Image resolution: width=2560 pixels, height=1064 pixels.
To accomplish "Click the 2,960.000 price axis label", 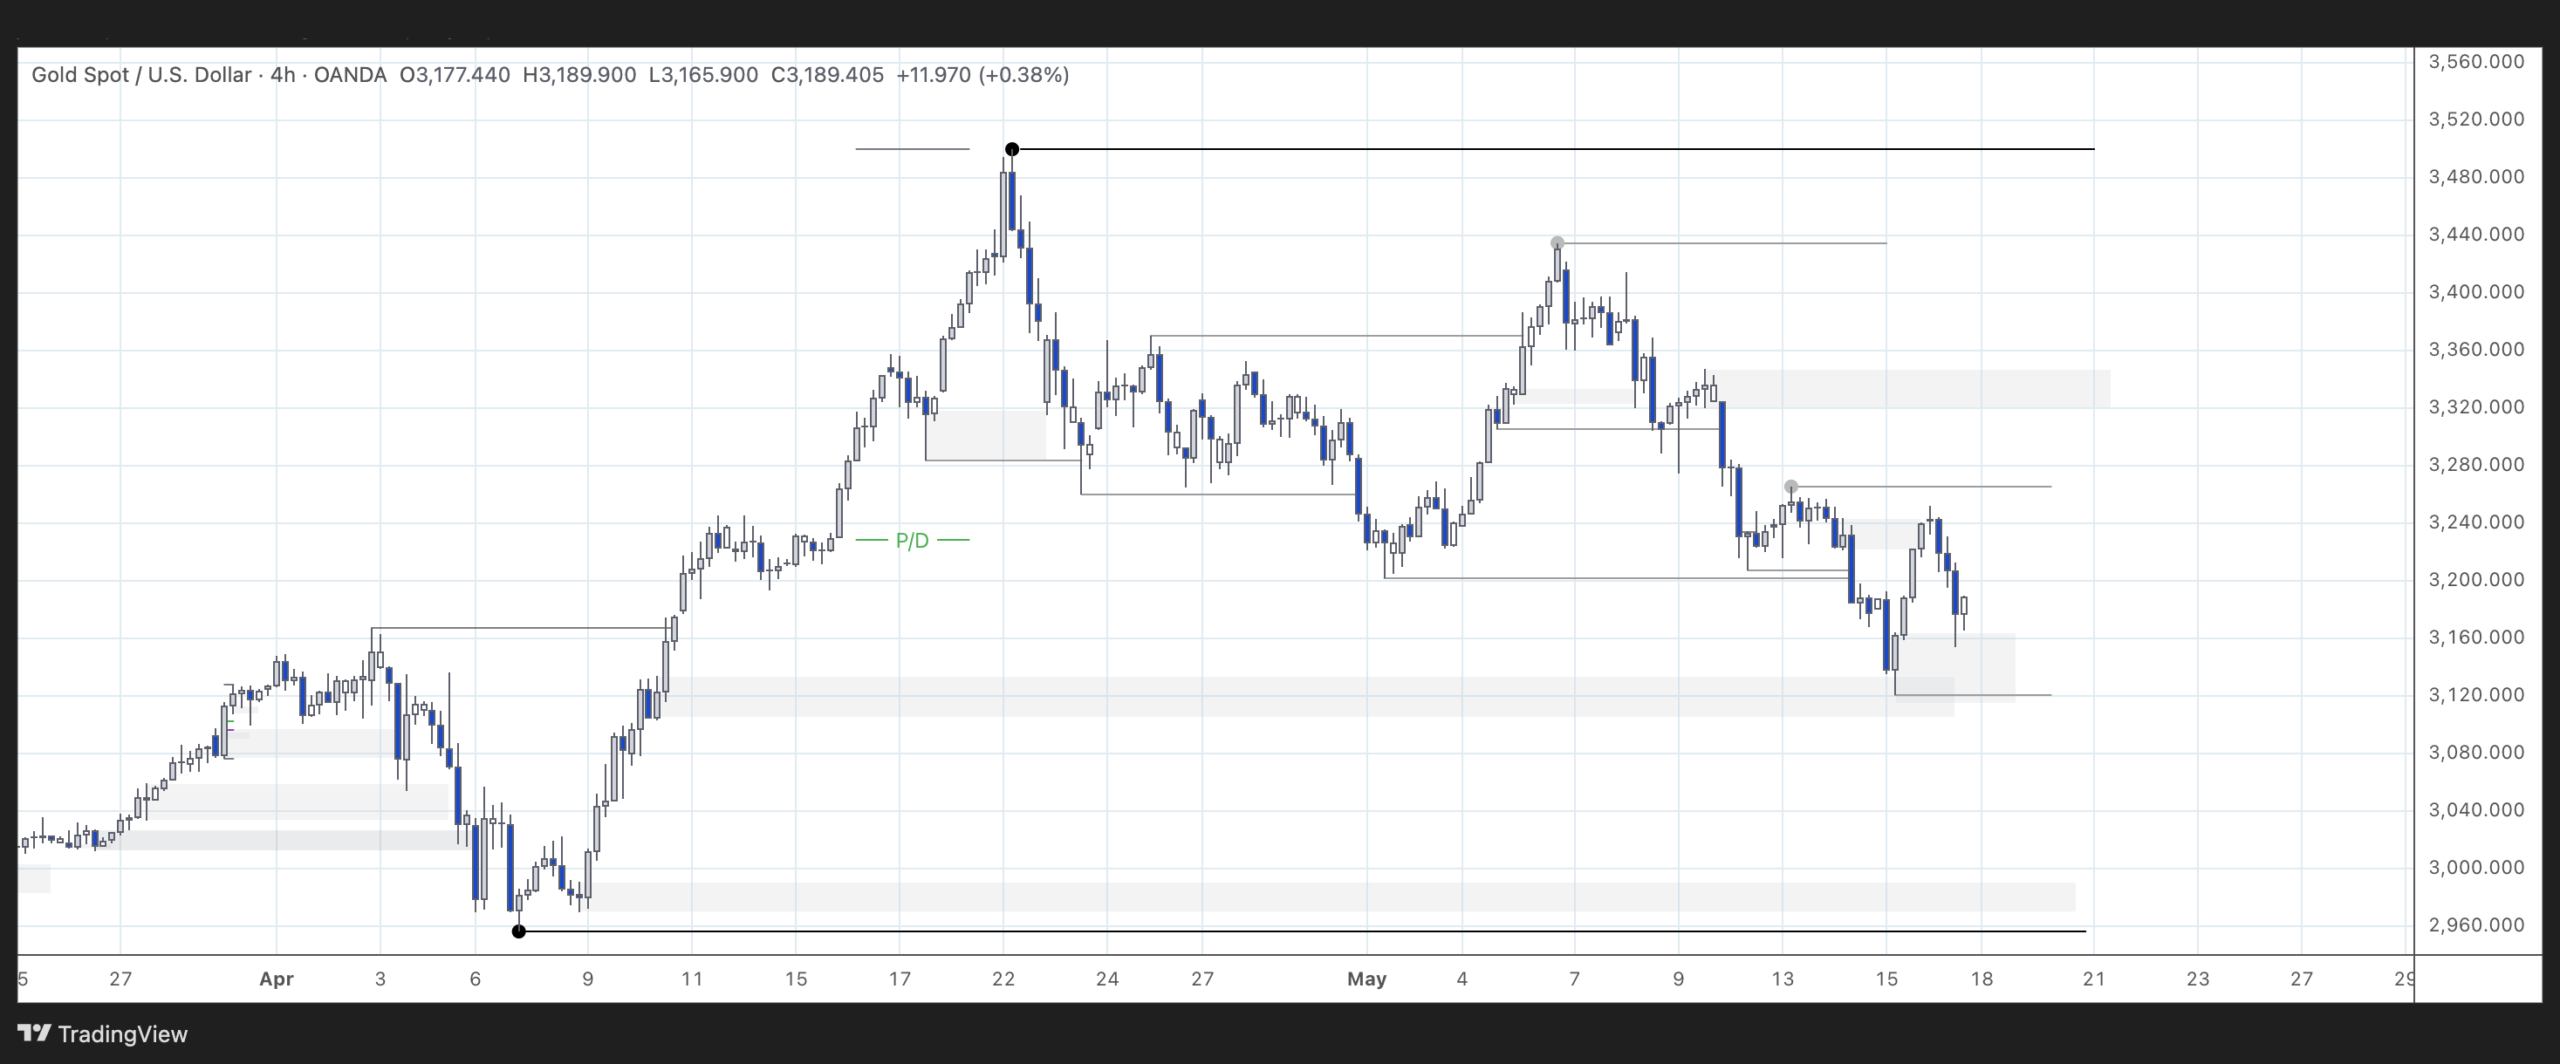I will pyautogui.click(x=2476, y=925).
